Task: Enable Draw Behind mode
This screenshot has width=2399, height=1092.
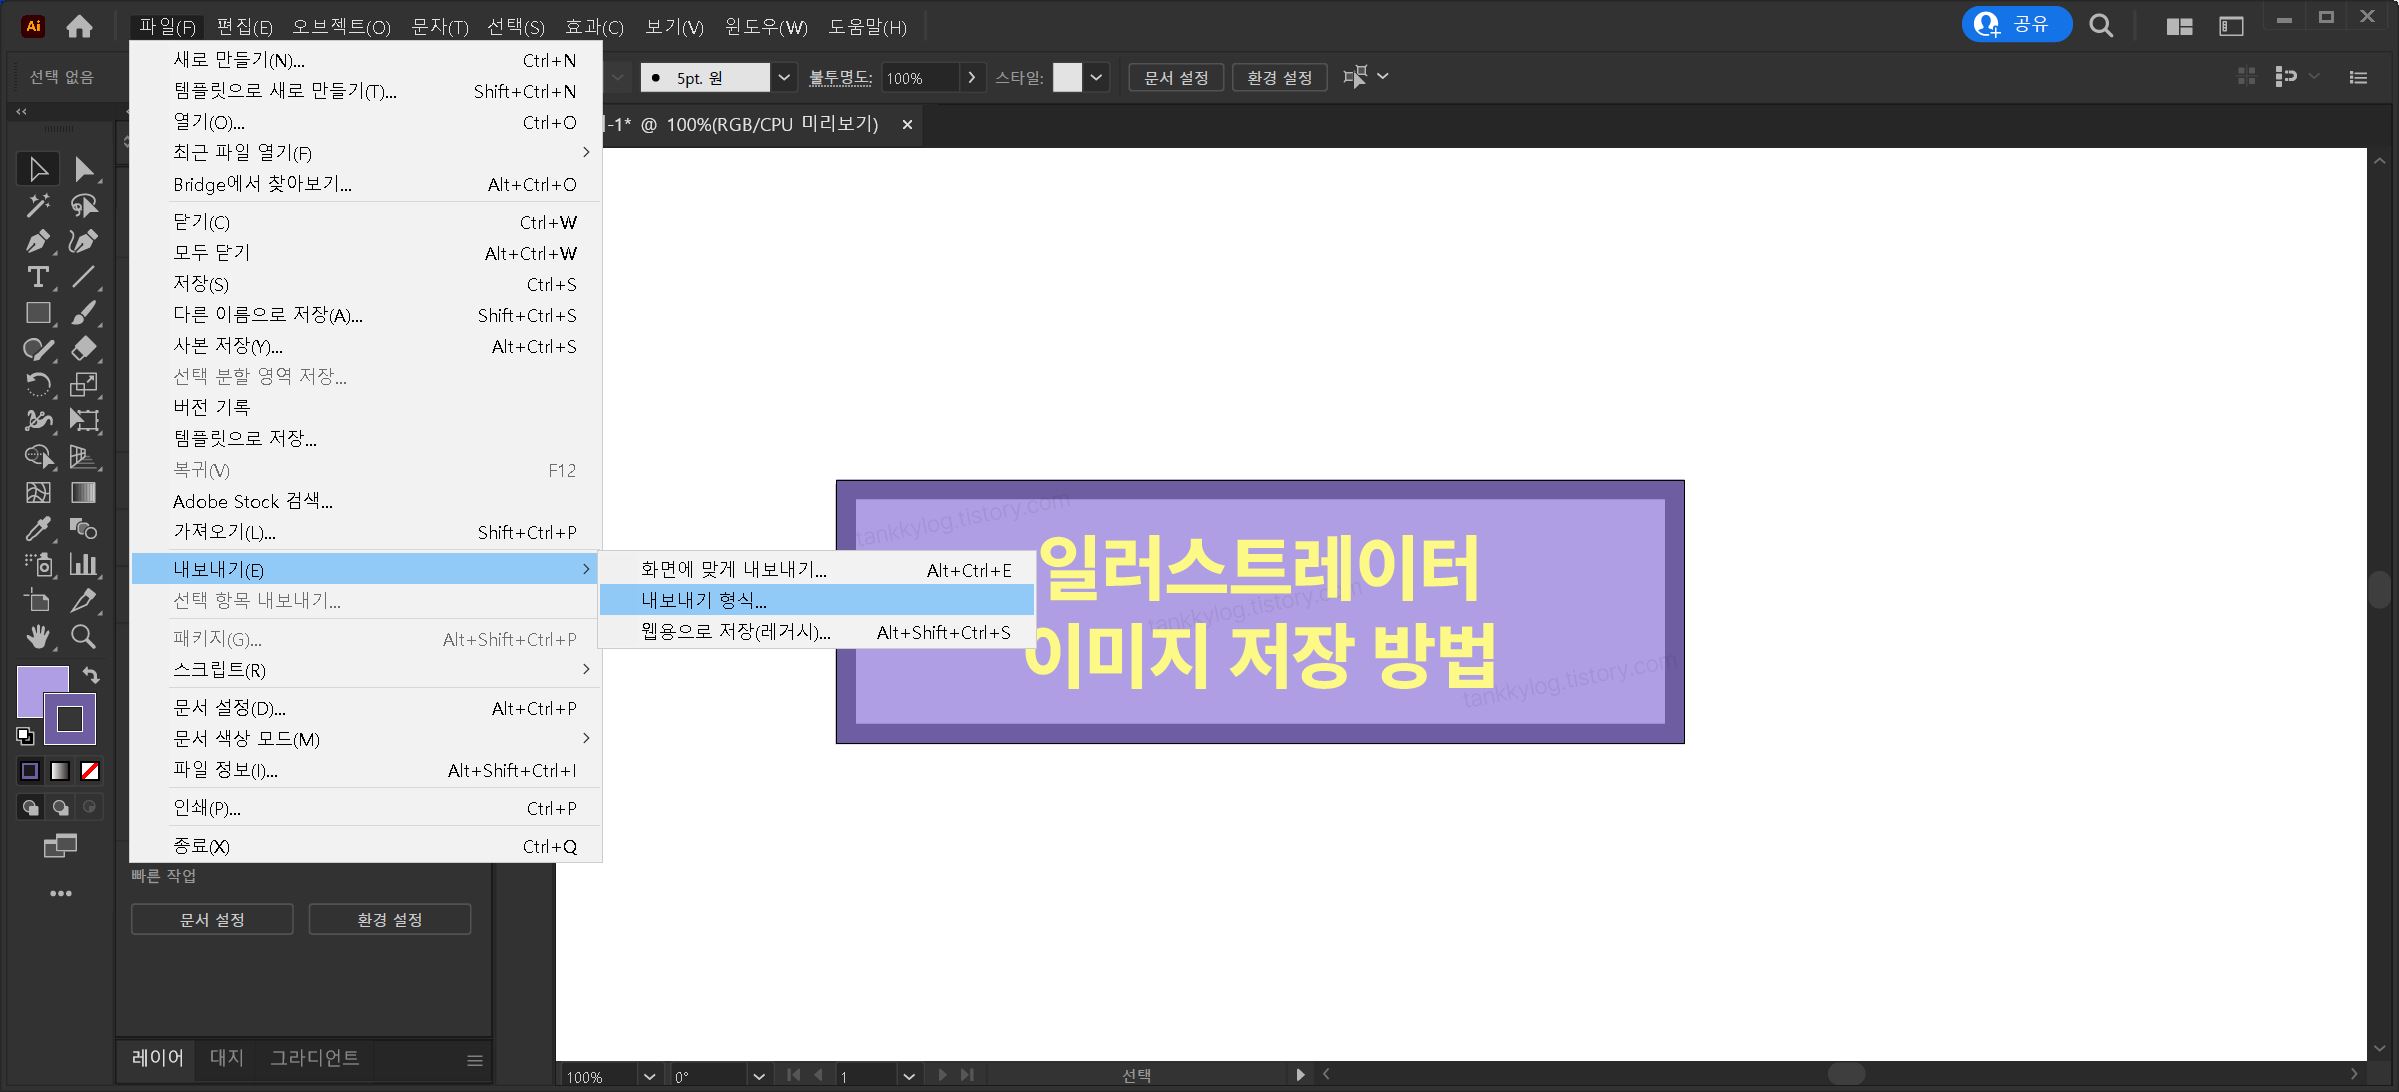Action: click(x=60, y=807)
